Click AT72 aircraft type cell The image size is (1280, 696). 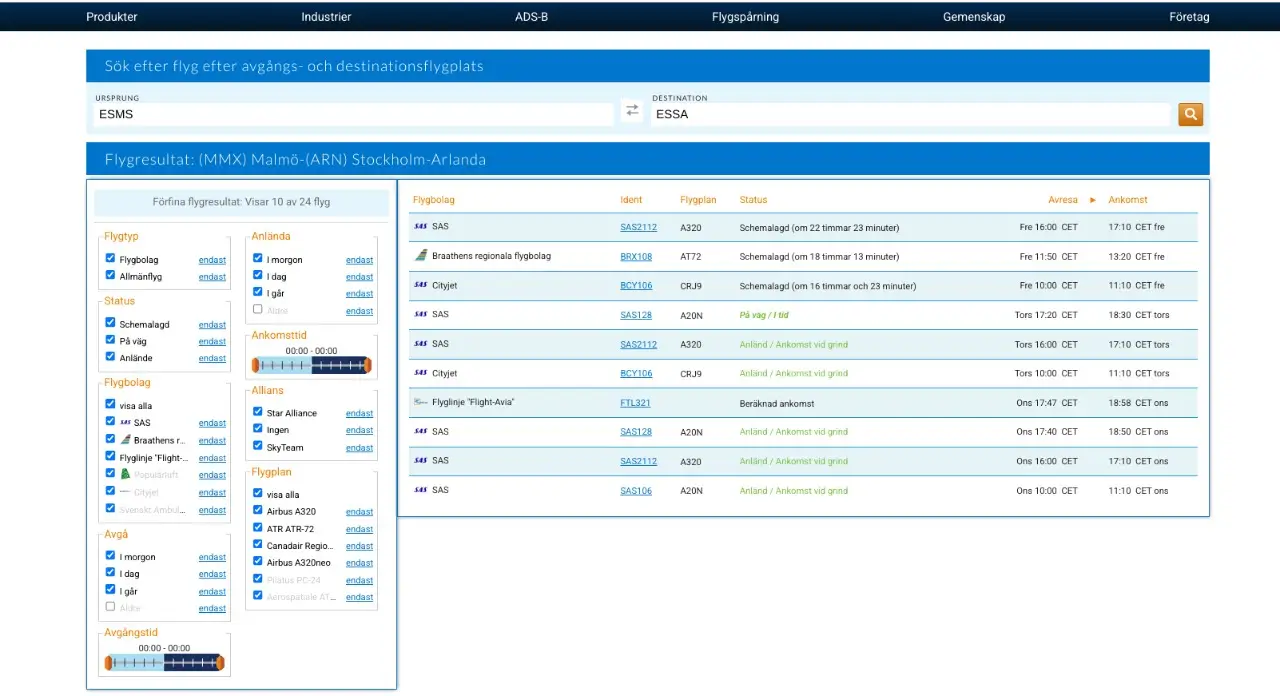point(691,257)
